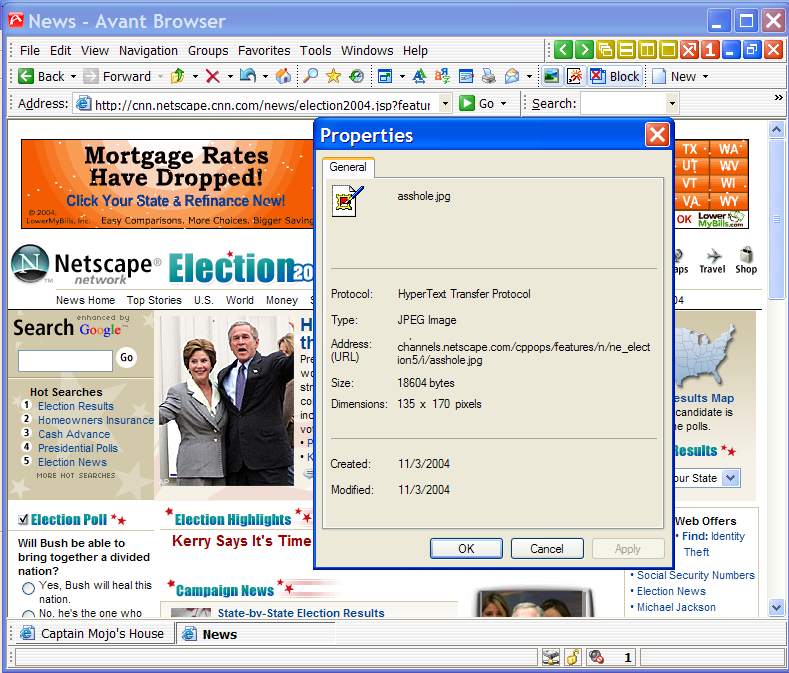Open the Search magnifier icon
789x673 pixels.
coord(310,76)
